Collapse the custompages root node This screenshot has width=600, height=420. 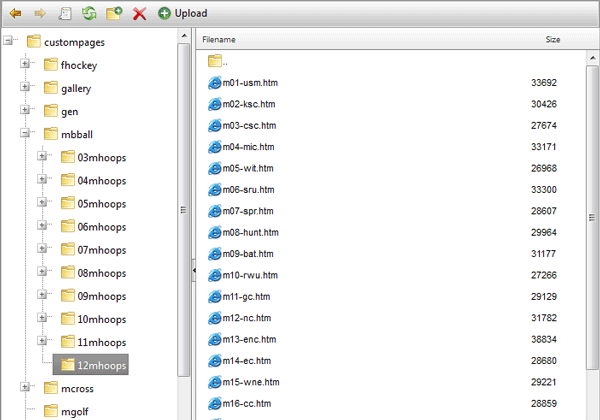click(8, 40)
